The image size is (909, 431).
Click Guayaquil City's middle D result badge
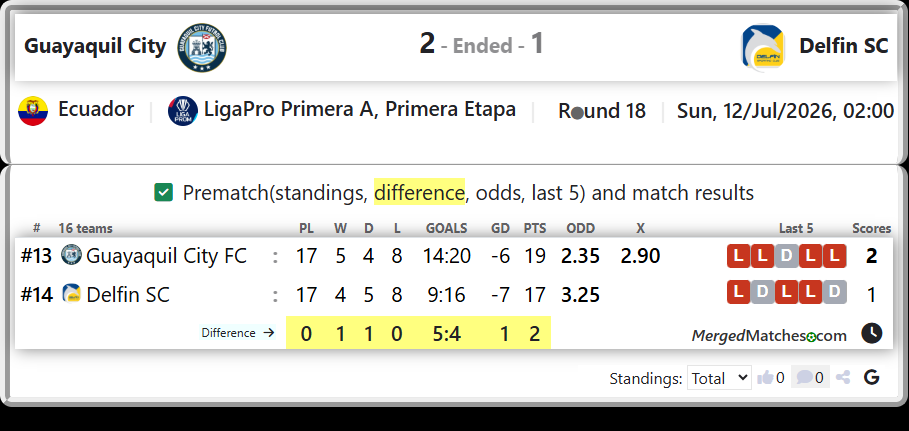click(786, 256)
